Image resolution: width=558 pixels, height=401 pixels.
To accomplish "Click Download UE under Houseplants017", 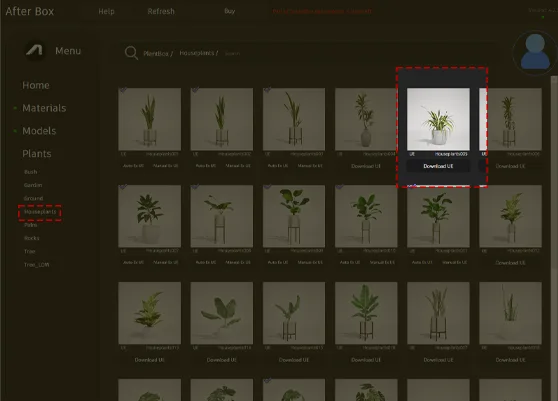I will 438,360.
